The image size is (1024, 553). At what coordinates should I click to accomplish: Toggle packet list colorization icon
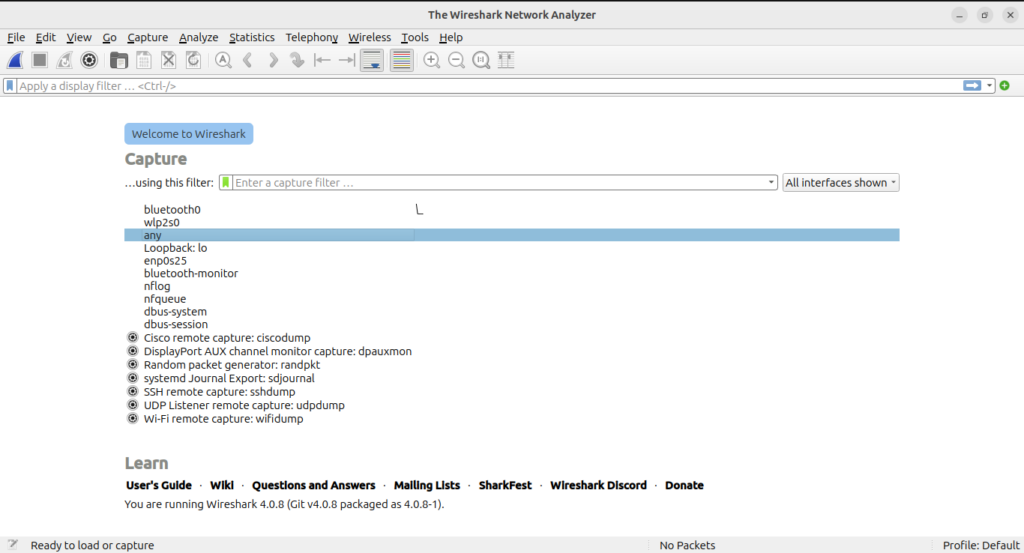[x=402, y=60]
